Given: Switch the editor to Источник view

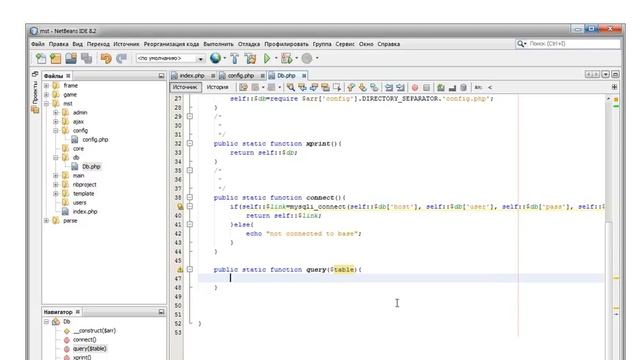Looking at the screenshot, I should point(185,87).
